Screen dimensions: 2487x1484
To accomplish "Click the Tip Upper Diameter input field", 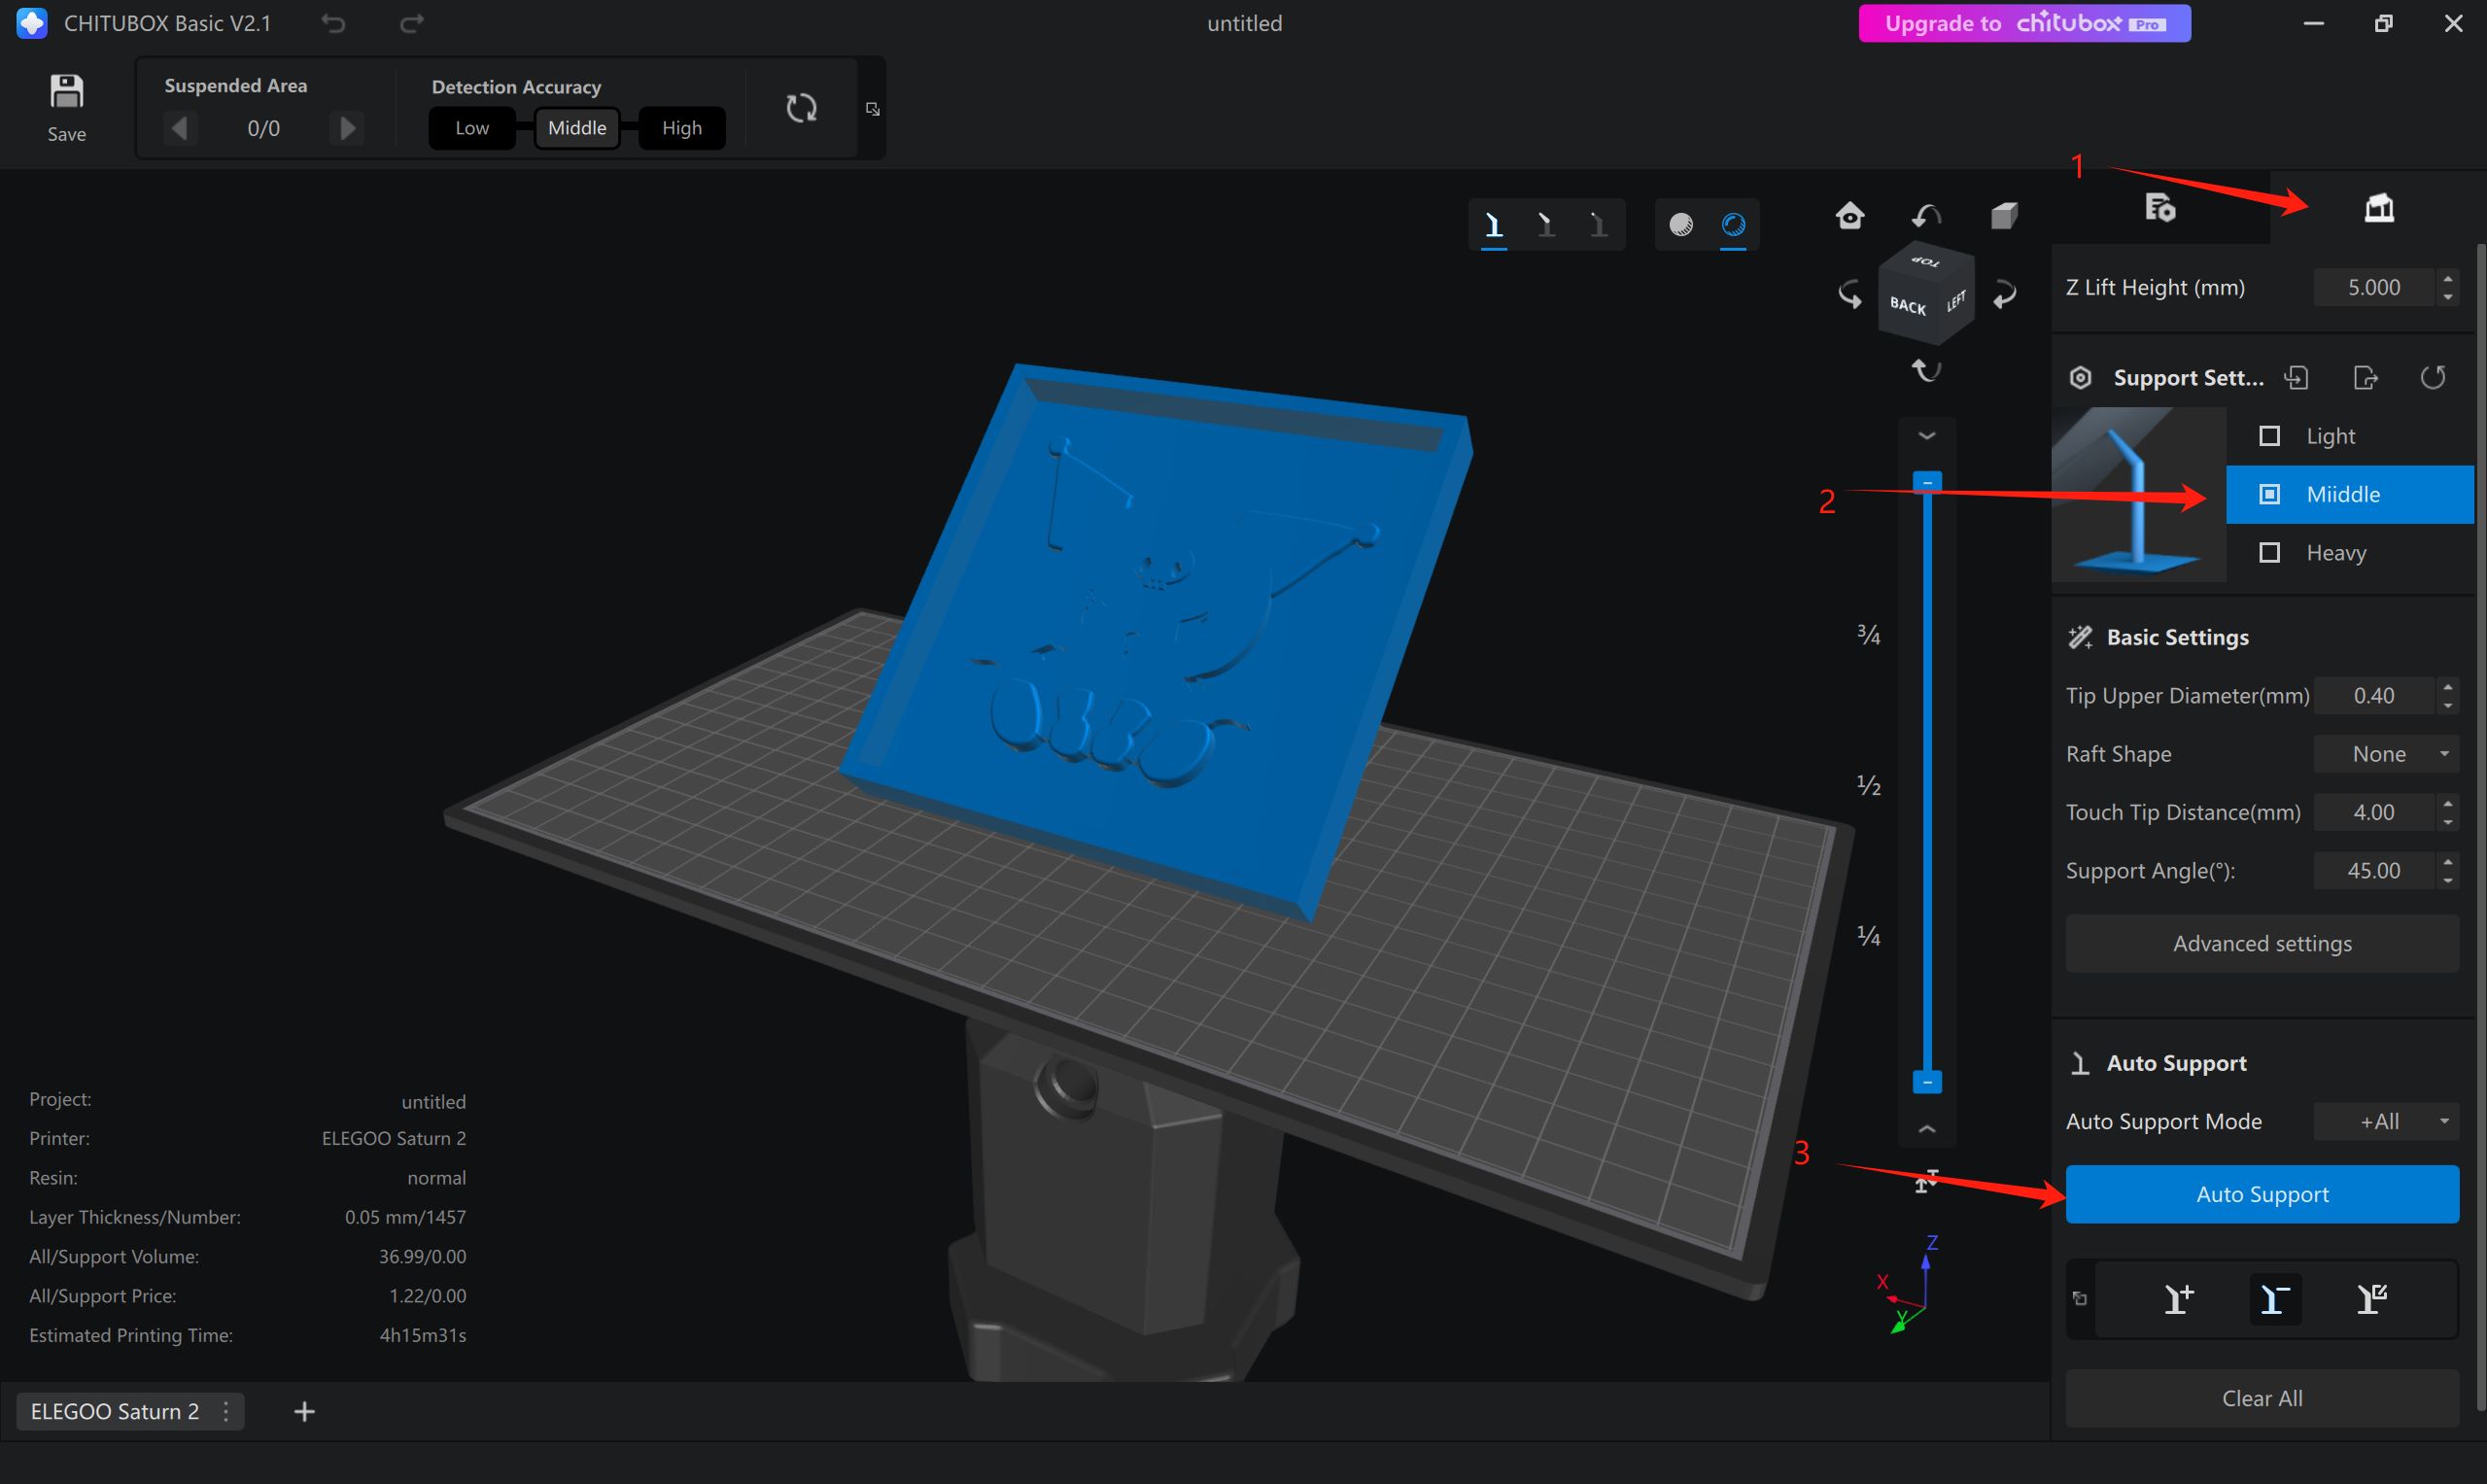I will tap(2374, 695).
